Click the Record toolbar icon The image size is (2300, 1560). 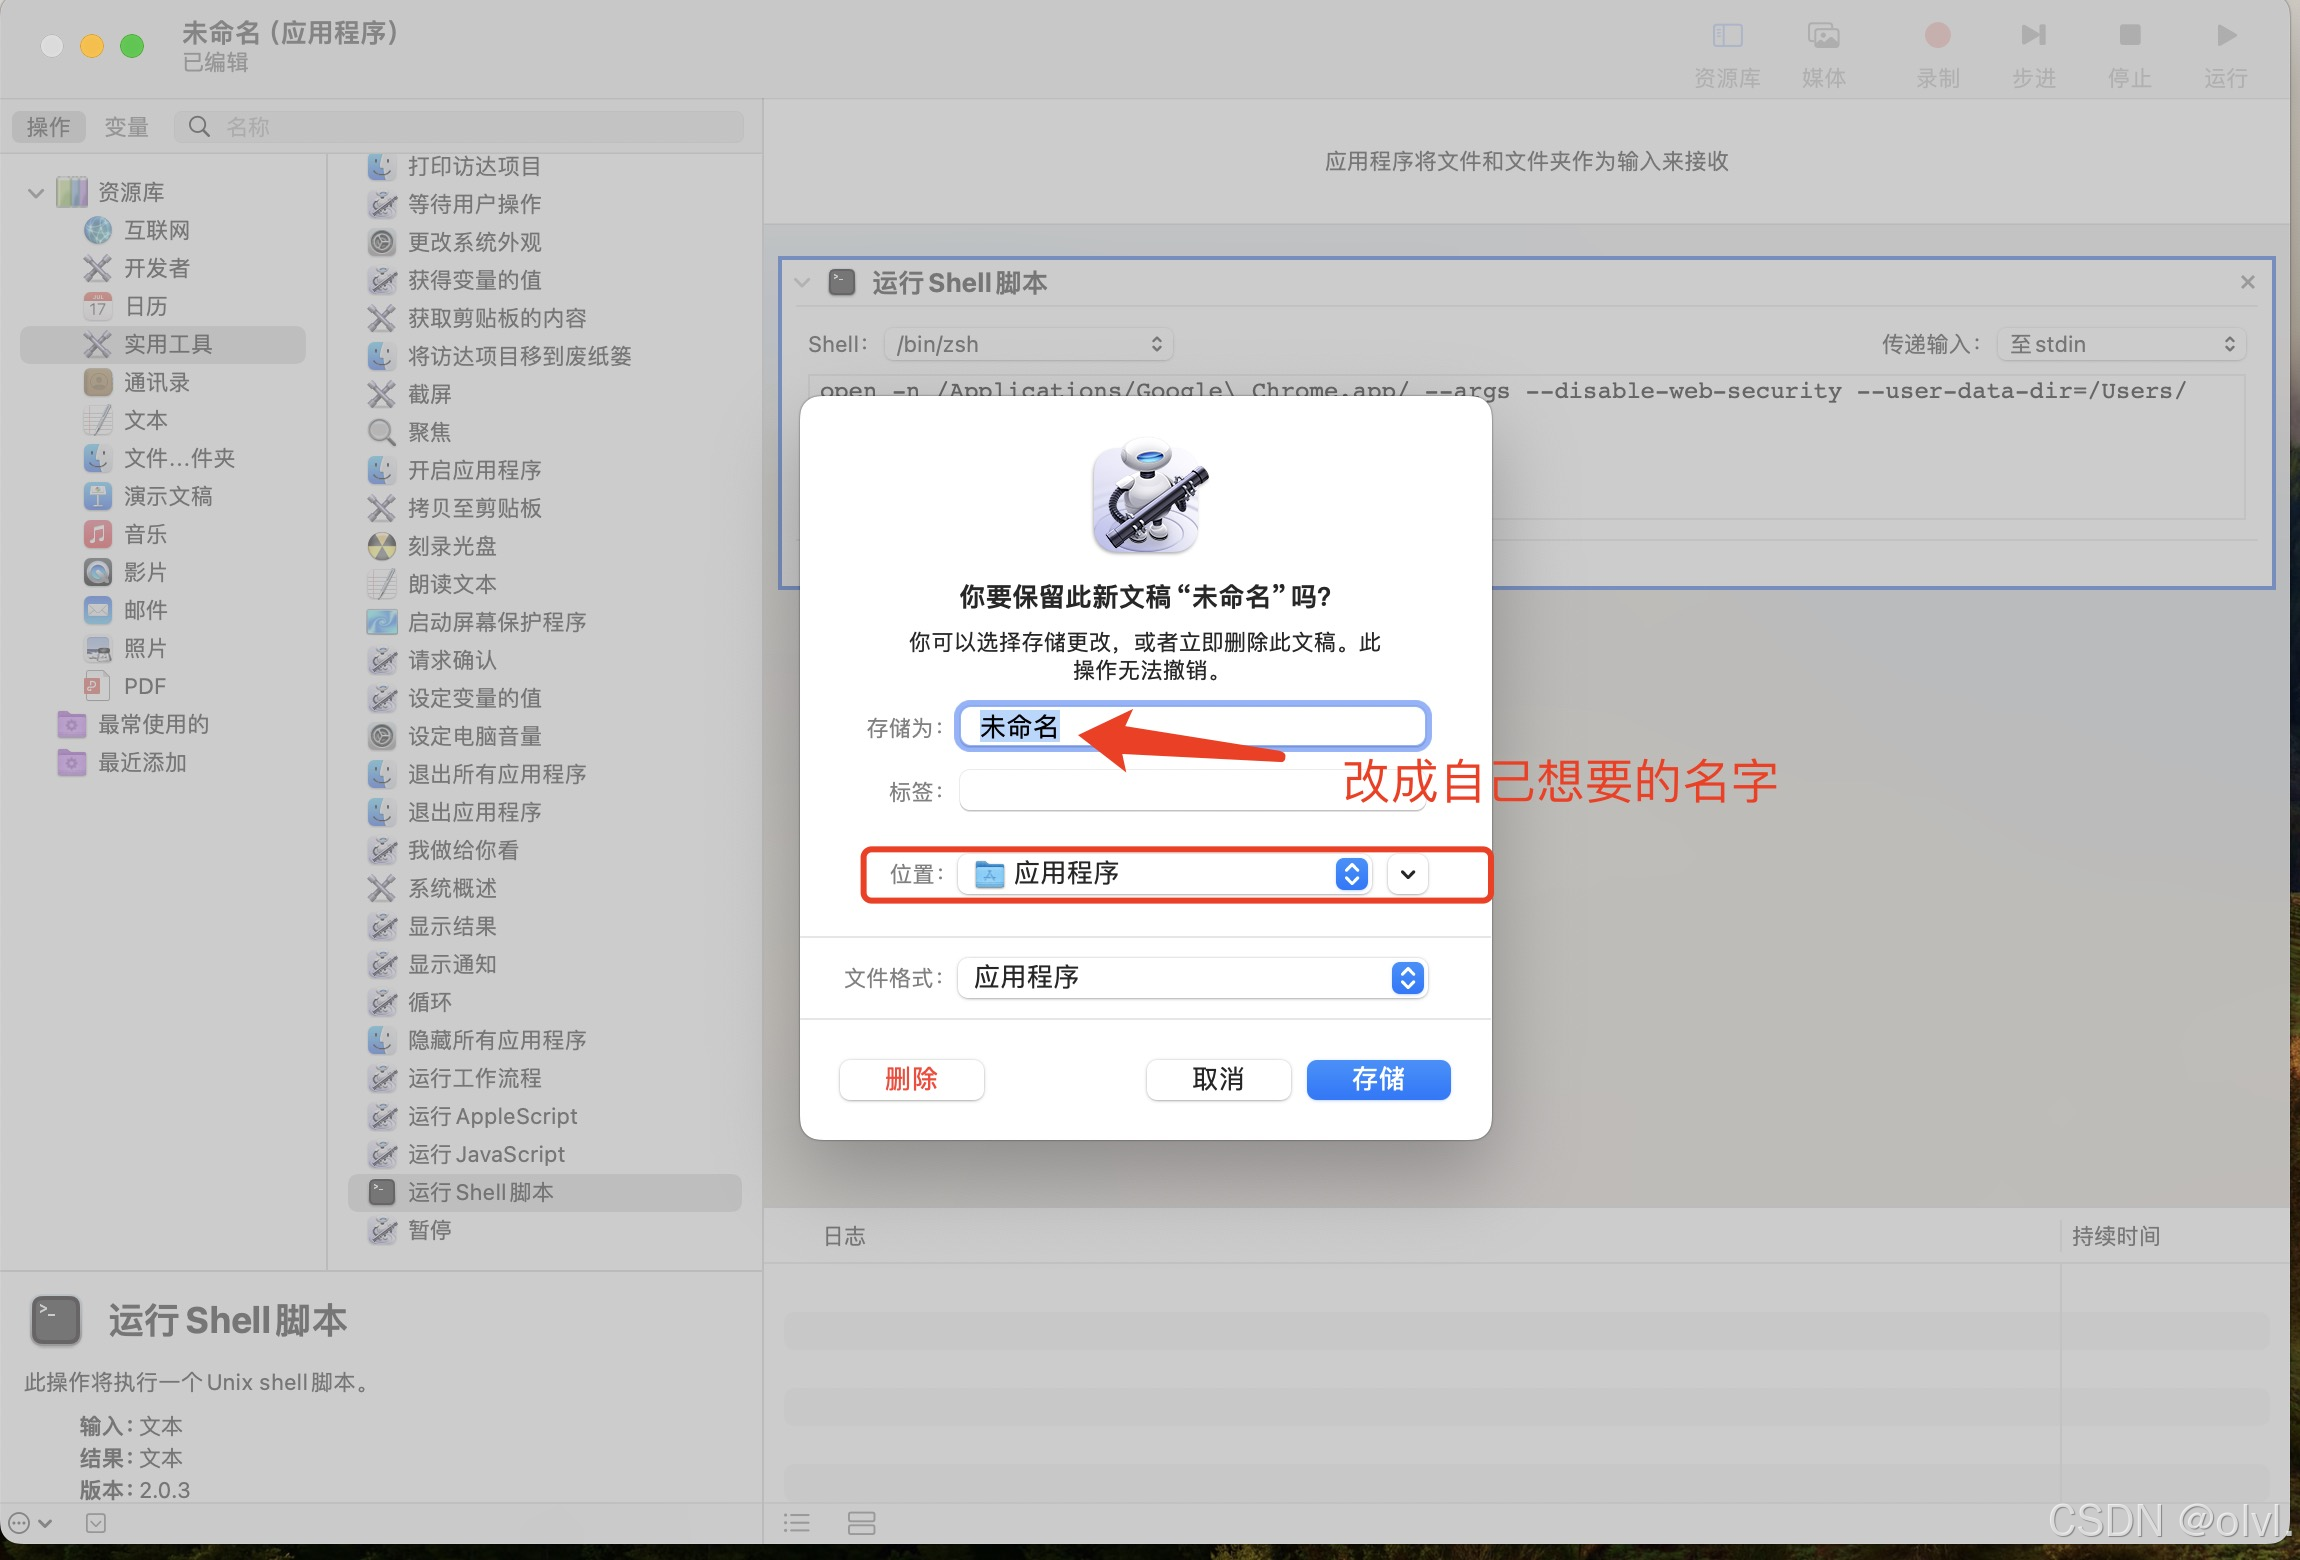coord(1937,37)
